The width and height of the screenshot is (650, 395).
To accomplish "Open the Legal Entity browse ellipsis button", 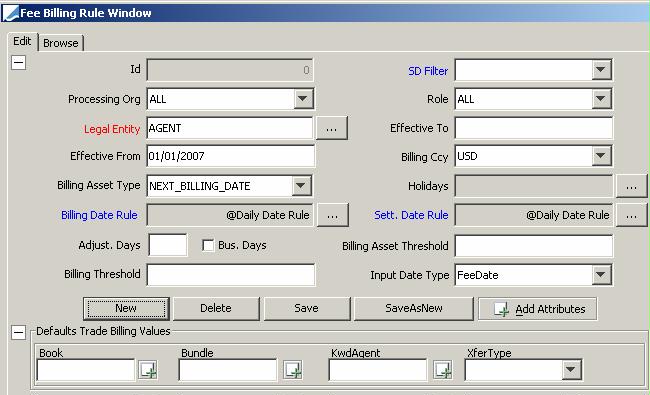I will [332, 128].
